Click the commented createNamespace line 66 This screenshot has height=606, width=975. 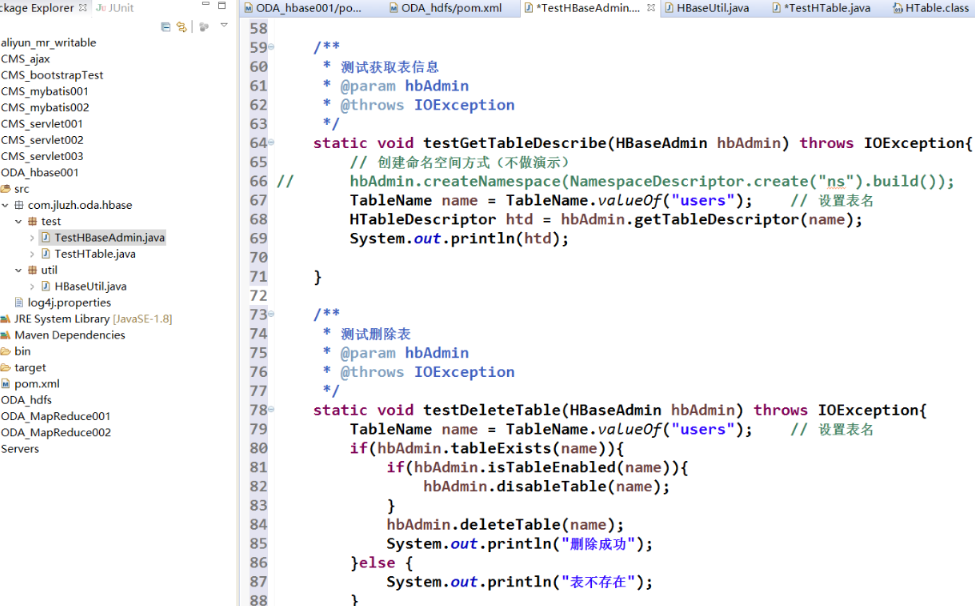tap(652, 181)
